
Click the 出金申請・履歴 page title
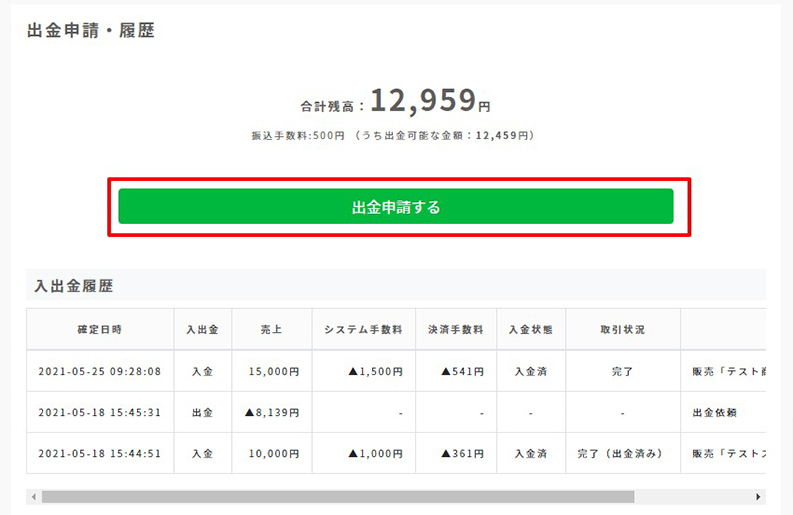(x=91, y=30)
